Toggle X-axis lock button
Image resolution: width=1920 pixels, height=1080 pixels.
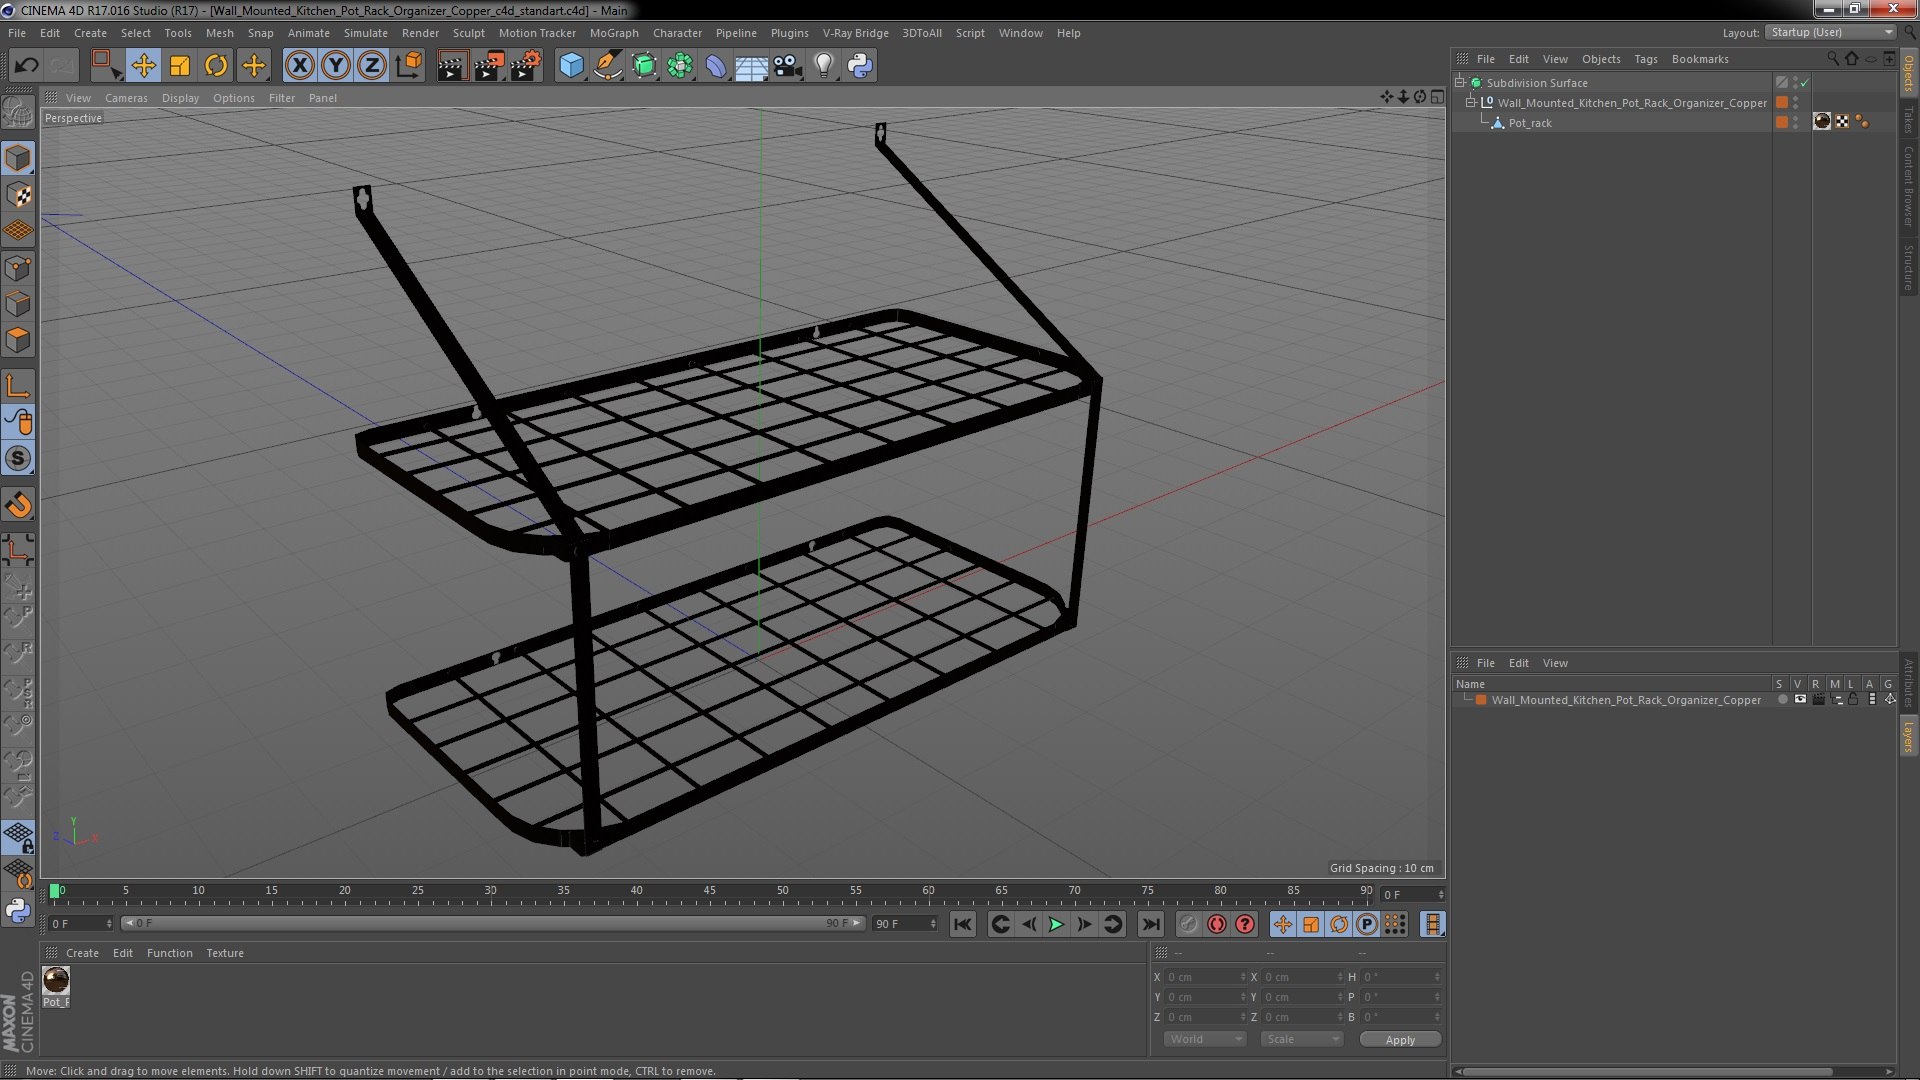[299, 66]
